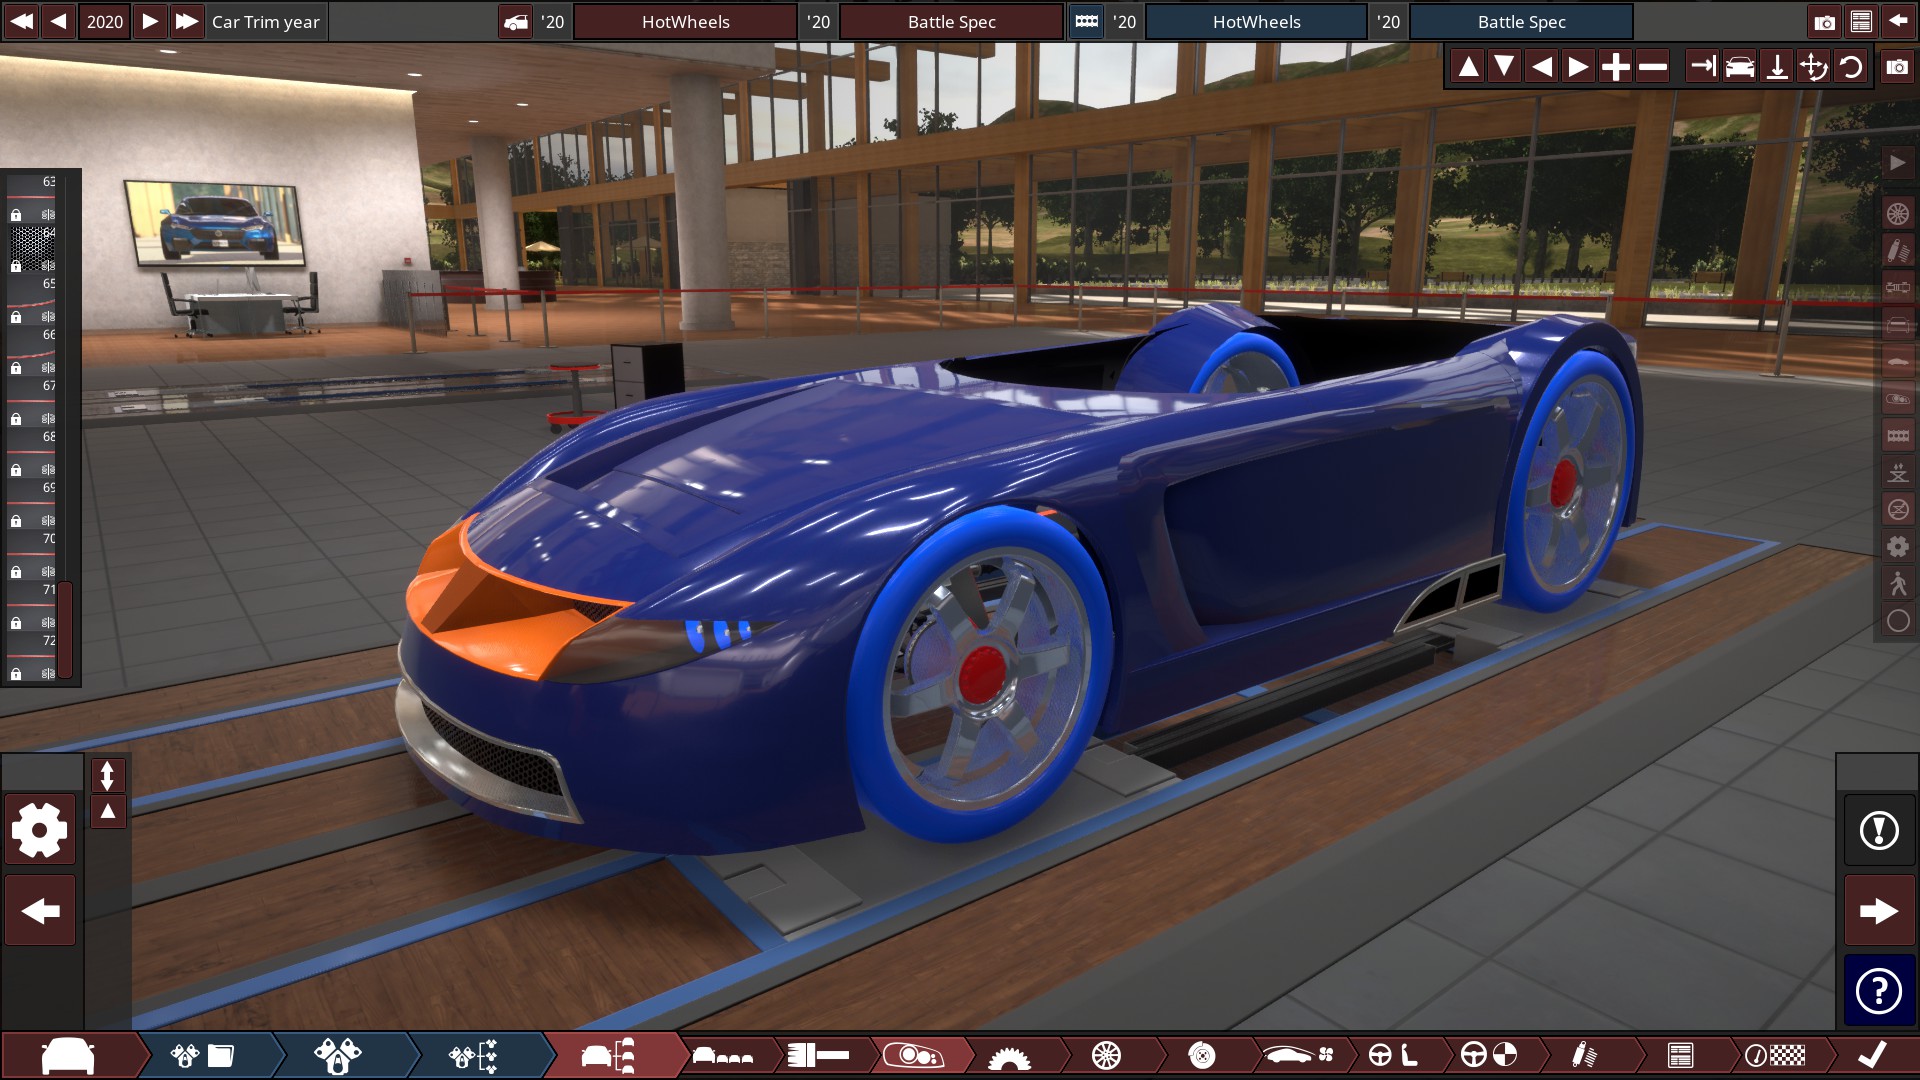Screen dimensions: 1920x1080
Task: Reset camera rotation with circular arrow icon
Action: point(1851,67)
